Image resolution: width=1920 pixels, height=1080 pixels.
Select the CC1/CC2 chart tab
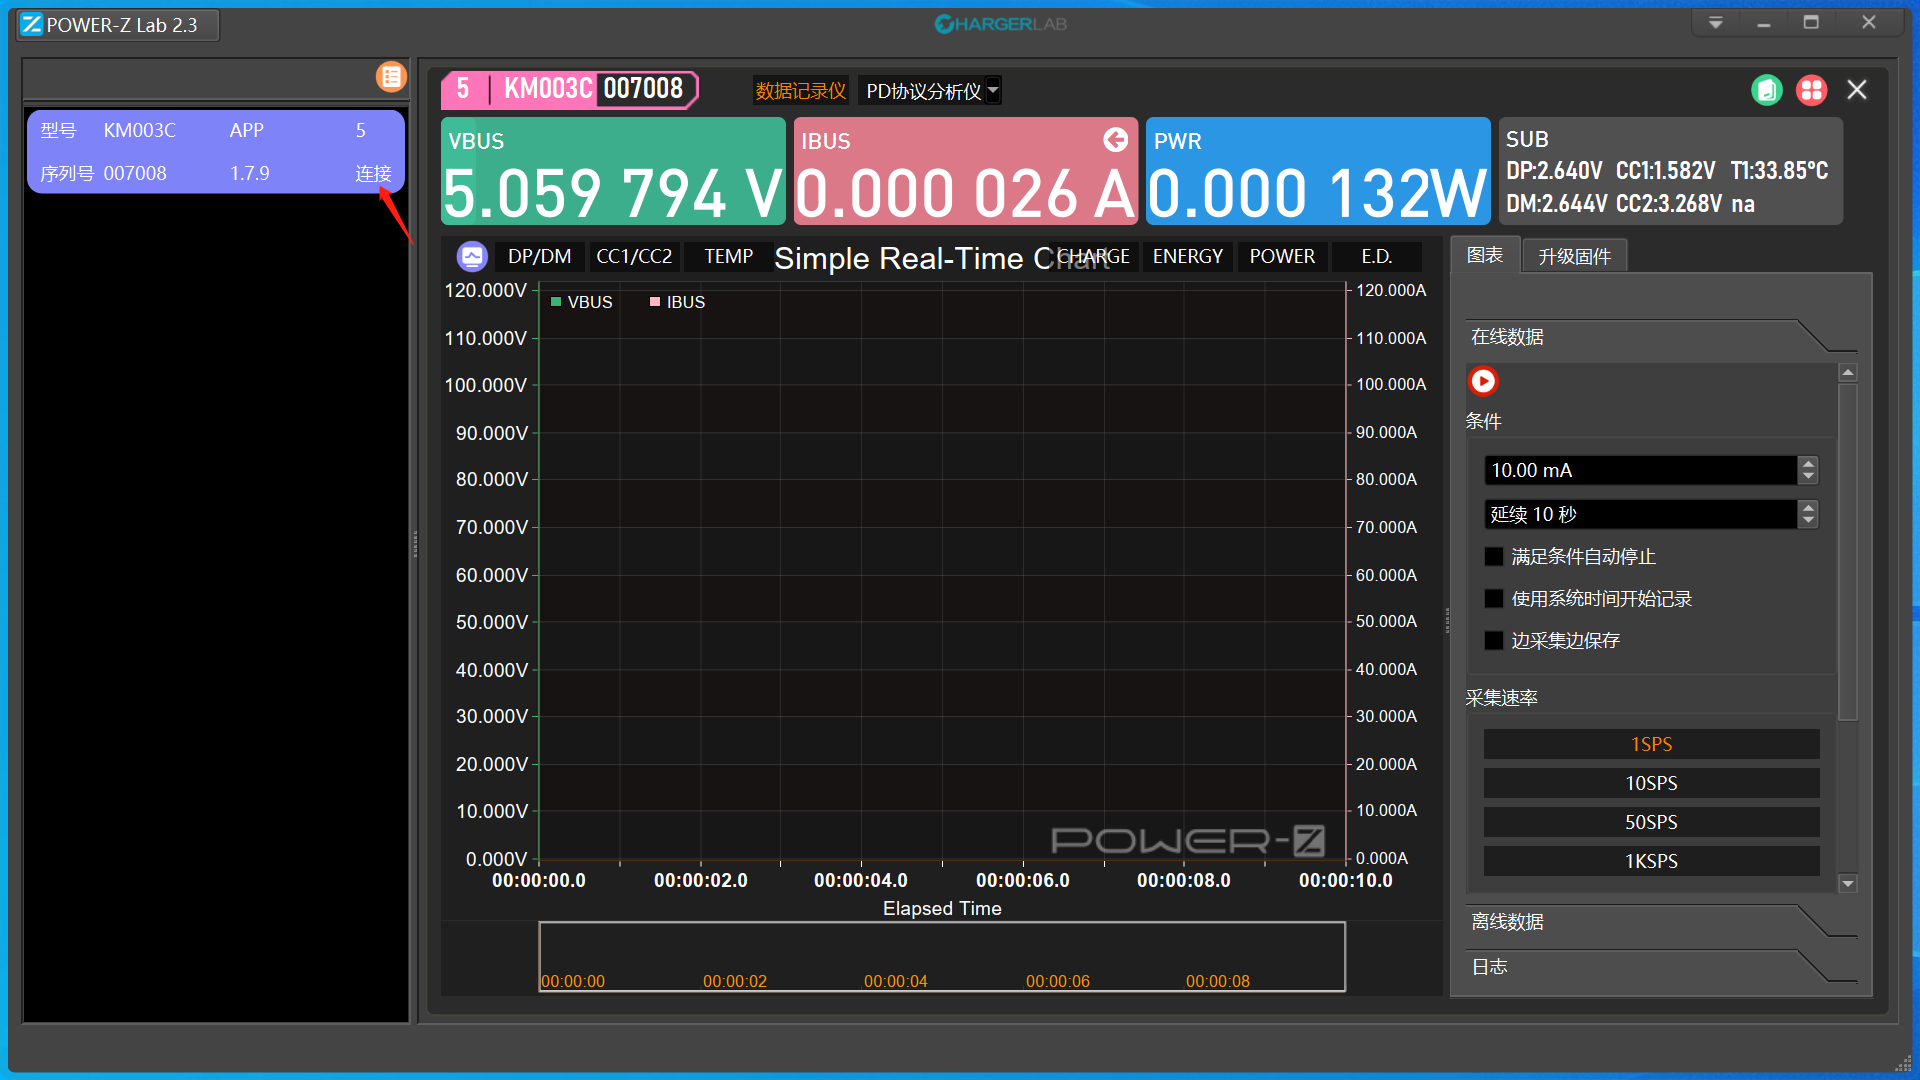[x=634, y=257]
